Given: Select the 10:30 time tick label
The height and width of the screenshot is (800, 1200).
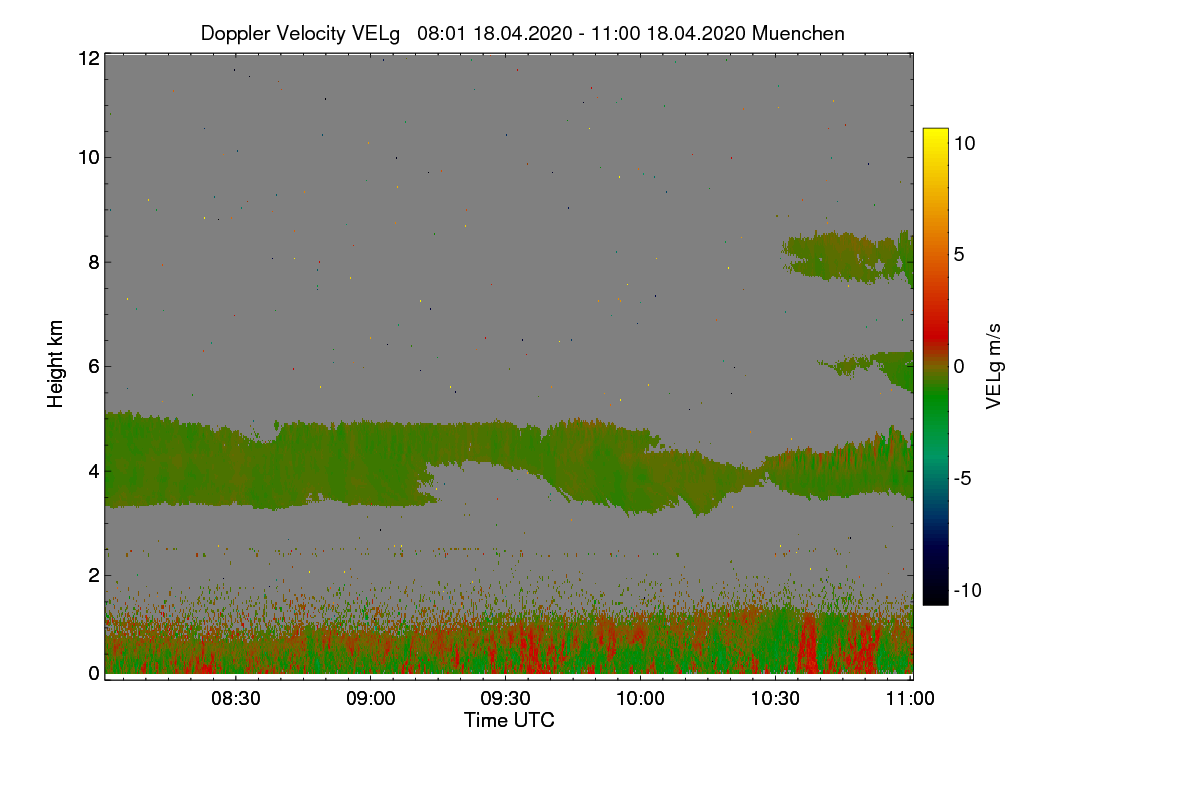Looking at the screenshot, I should coord(776,699).
